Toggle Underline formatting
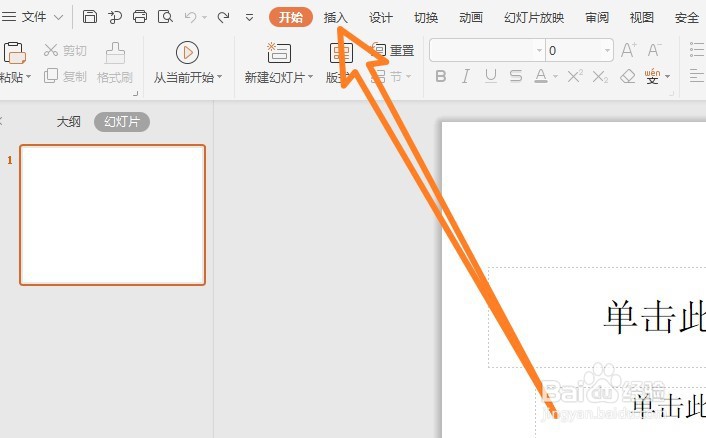This screenshot has width=706, height=438. tap(491, 77)
